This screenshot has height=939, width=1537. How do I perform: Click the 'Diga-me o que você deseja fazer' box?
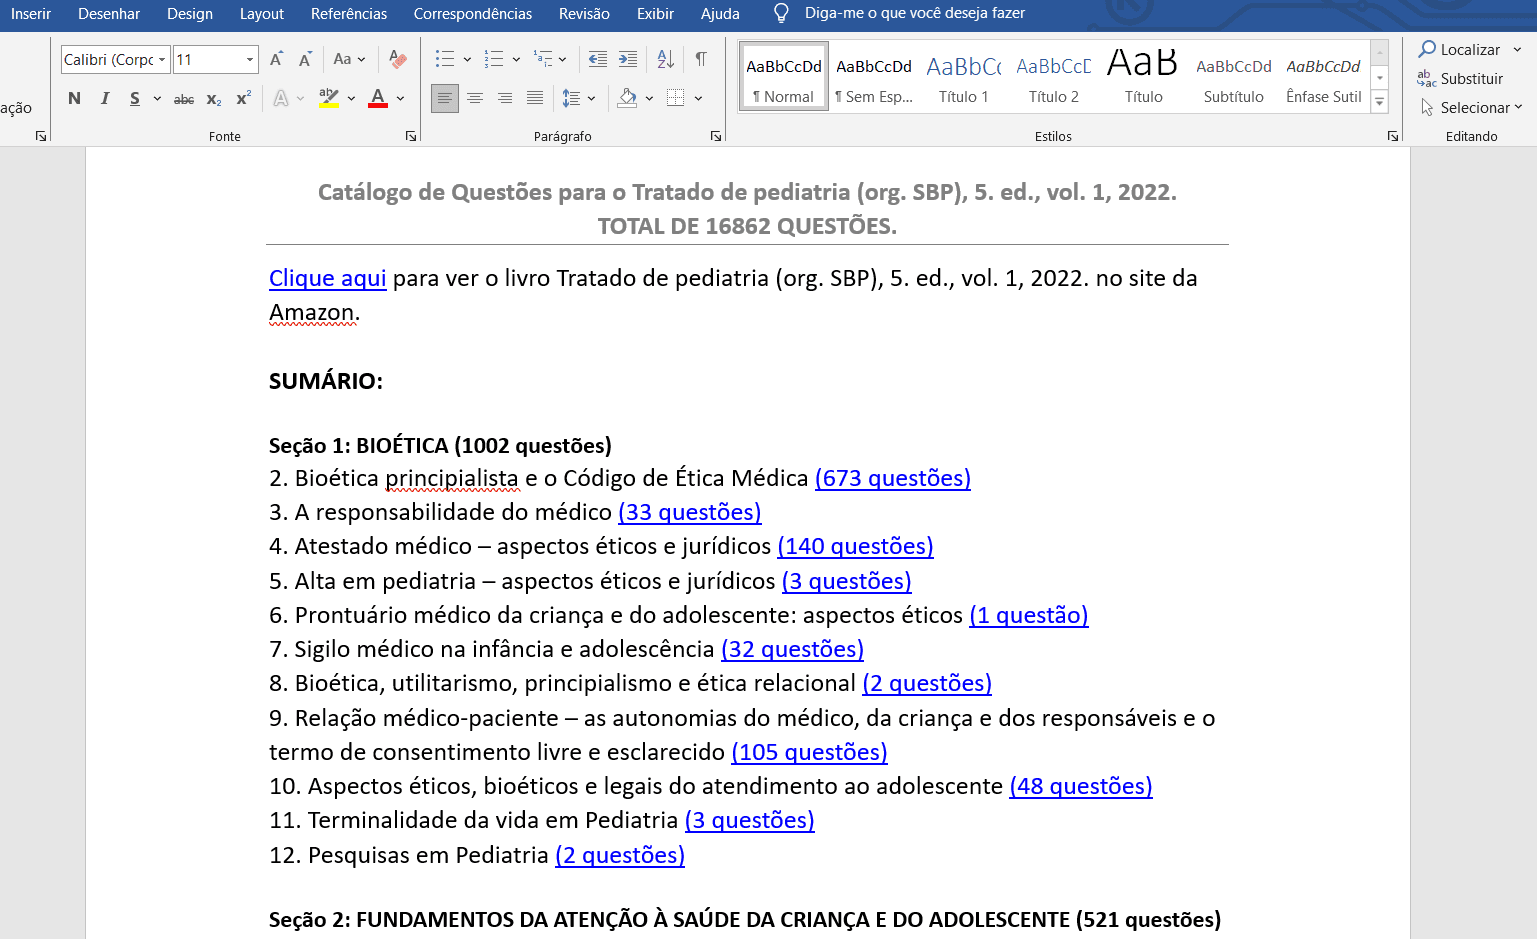[914, 14]
